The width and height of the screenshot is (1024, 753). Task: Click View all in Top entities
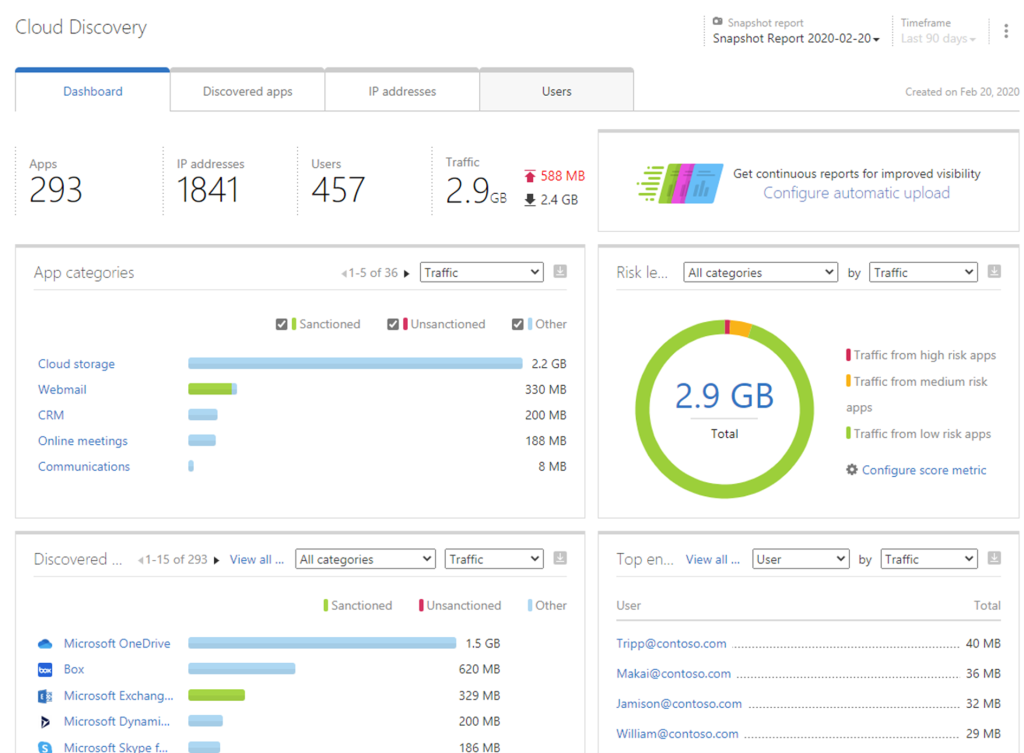[712, 560]
